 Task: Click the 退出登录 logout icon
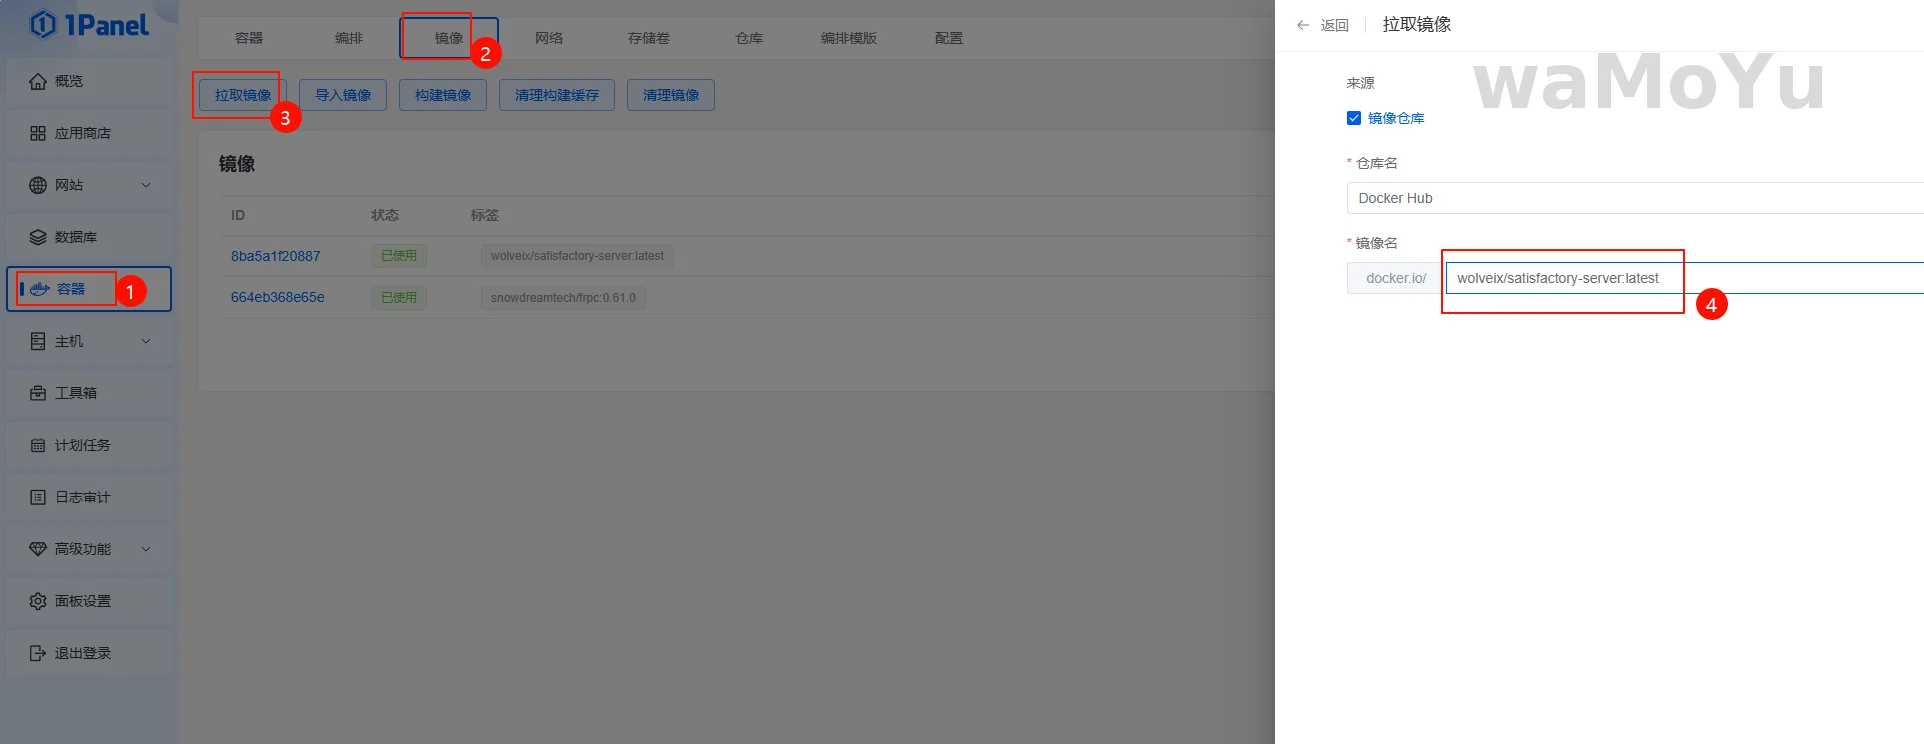click(38, 653)
